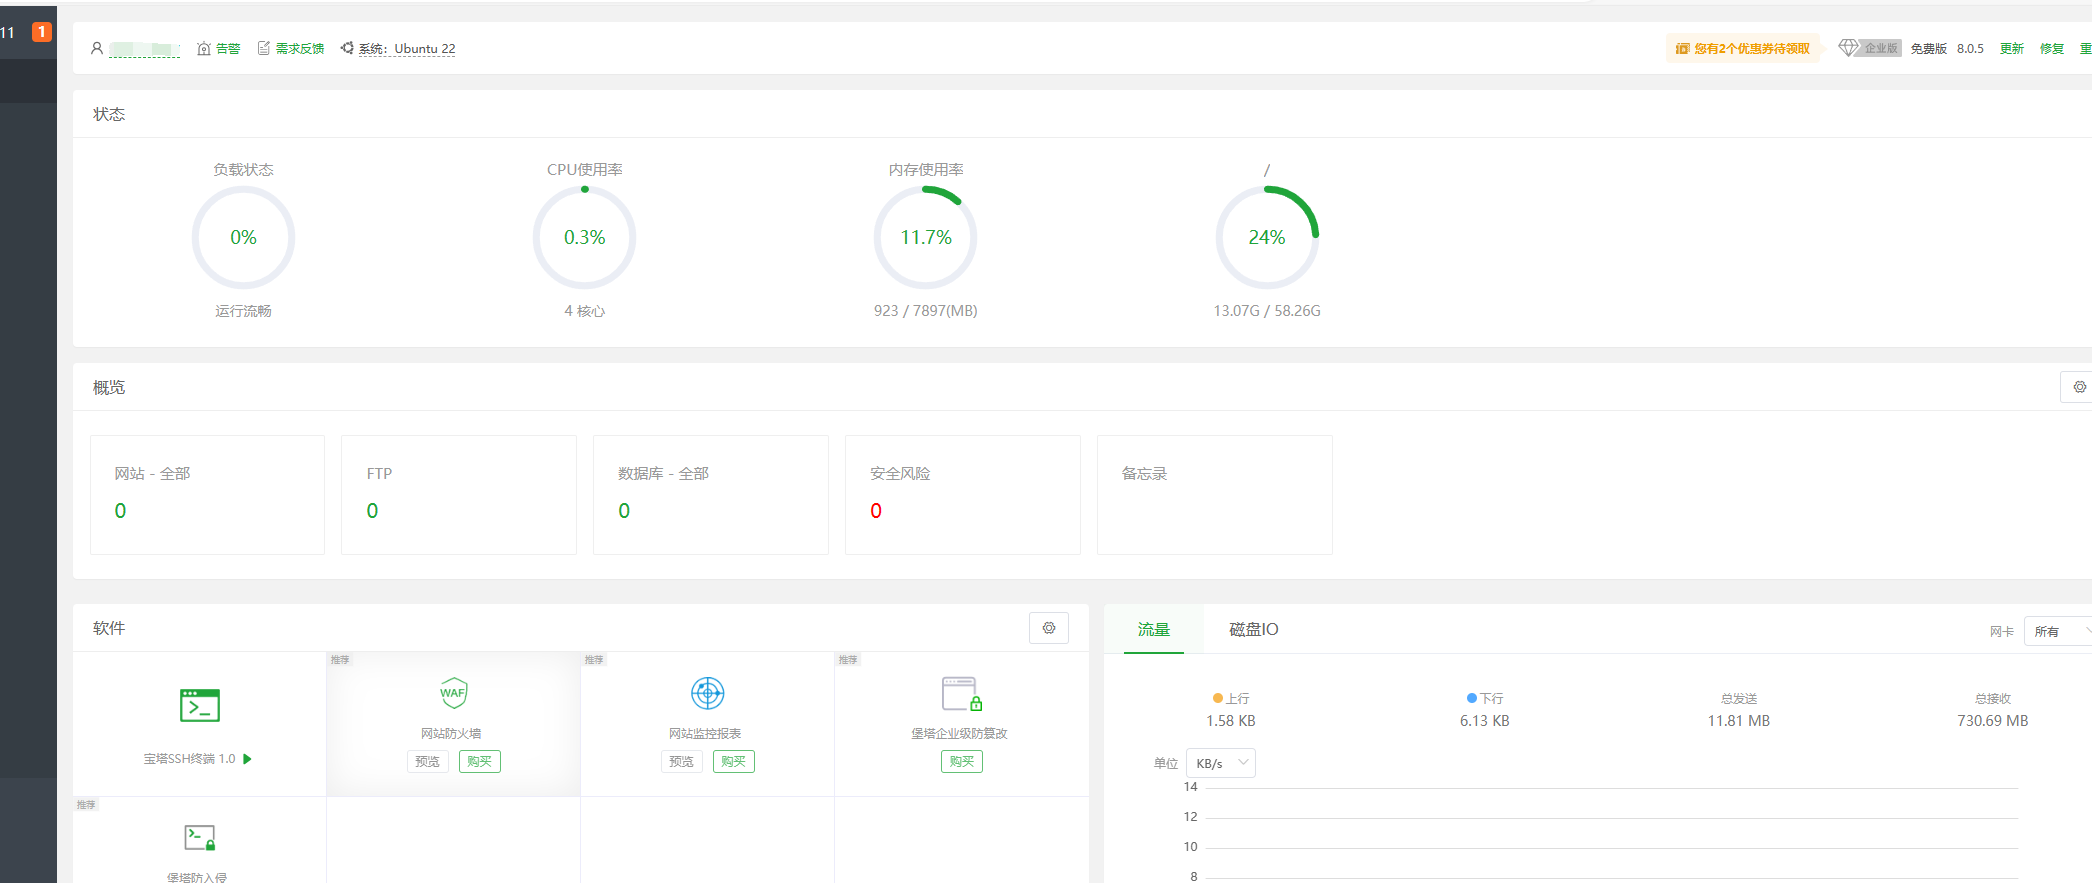Screen dimensions: 2092x883
Task: Switch to the 流量 tab
Action: coord(1153,629)
